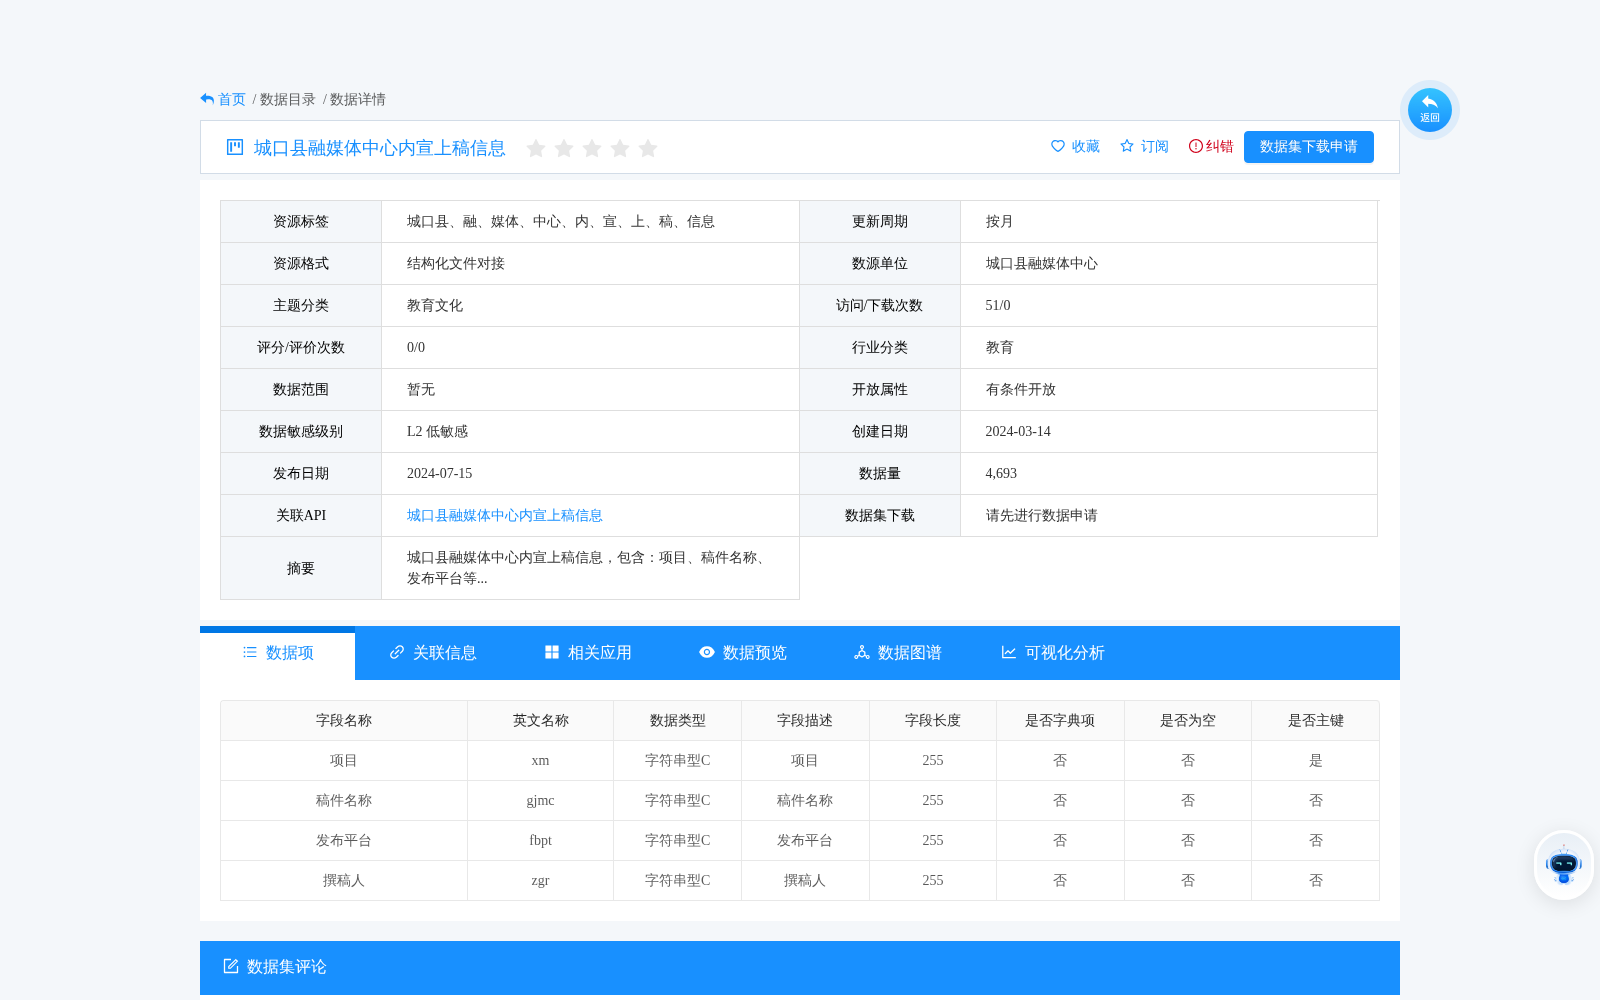
Task: Click the 摘要 summary text
Action: point(590,568)
